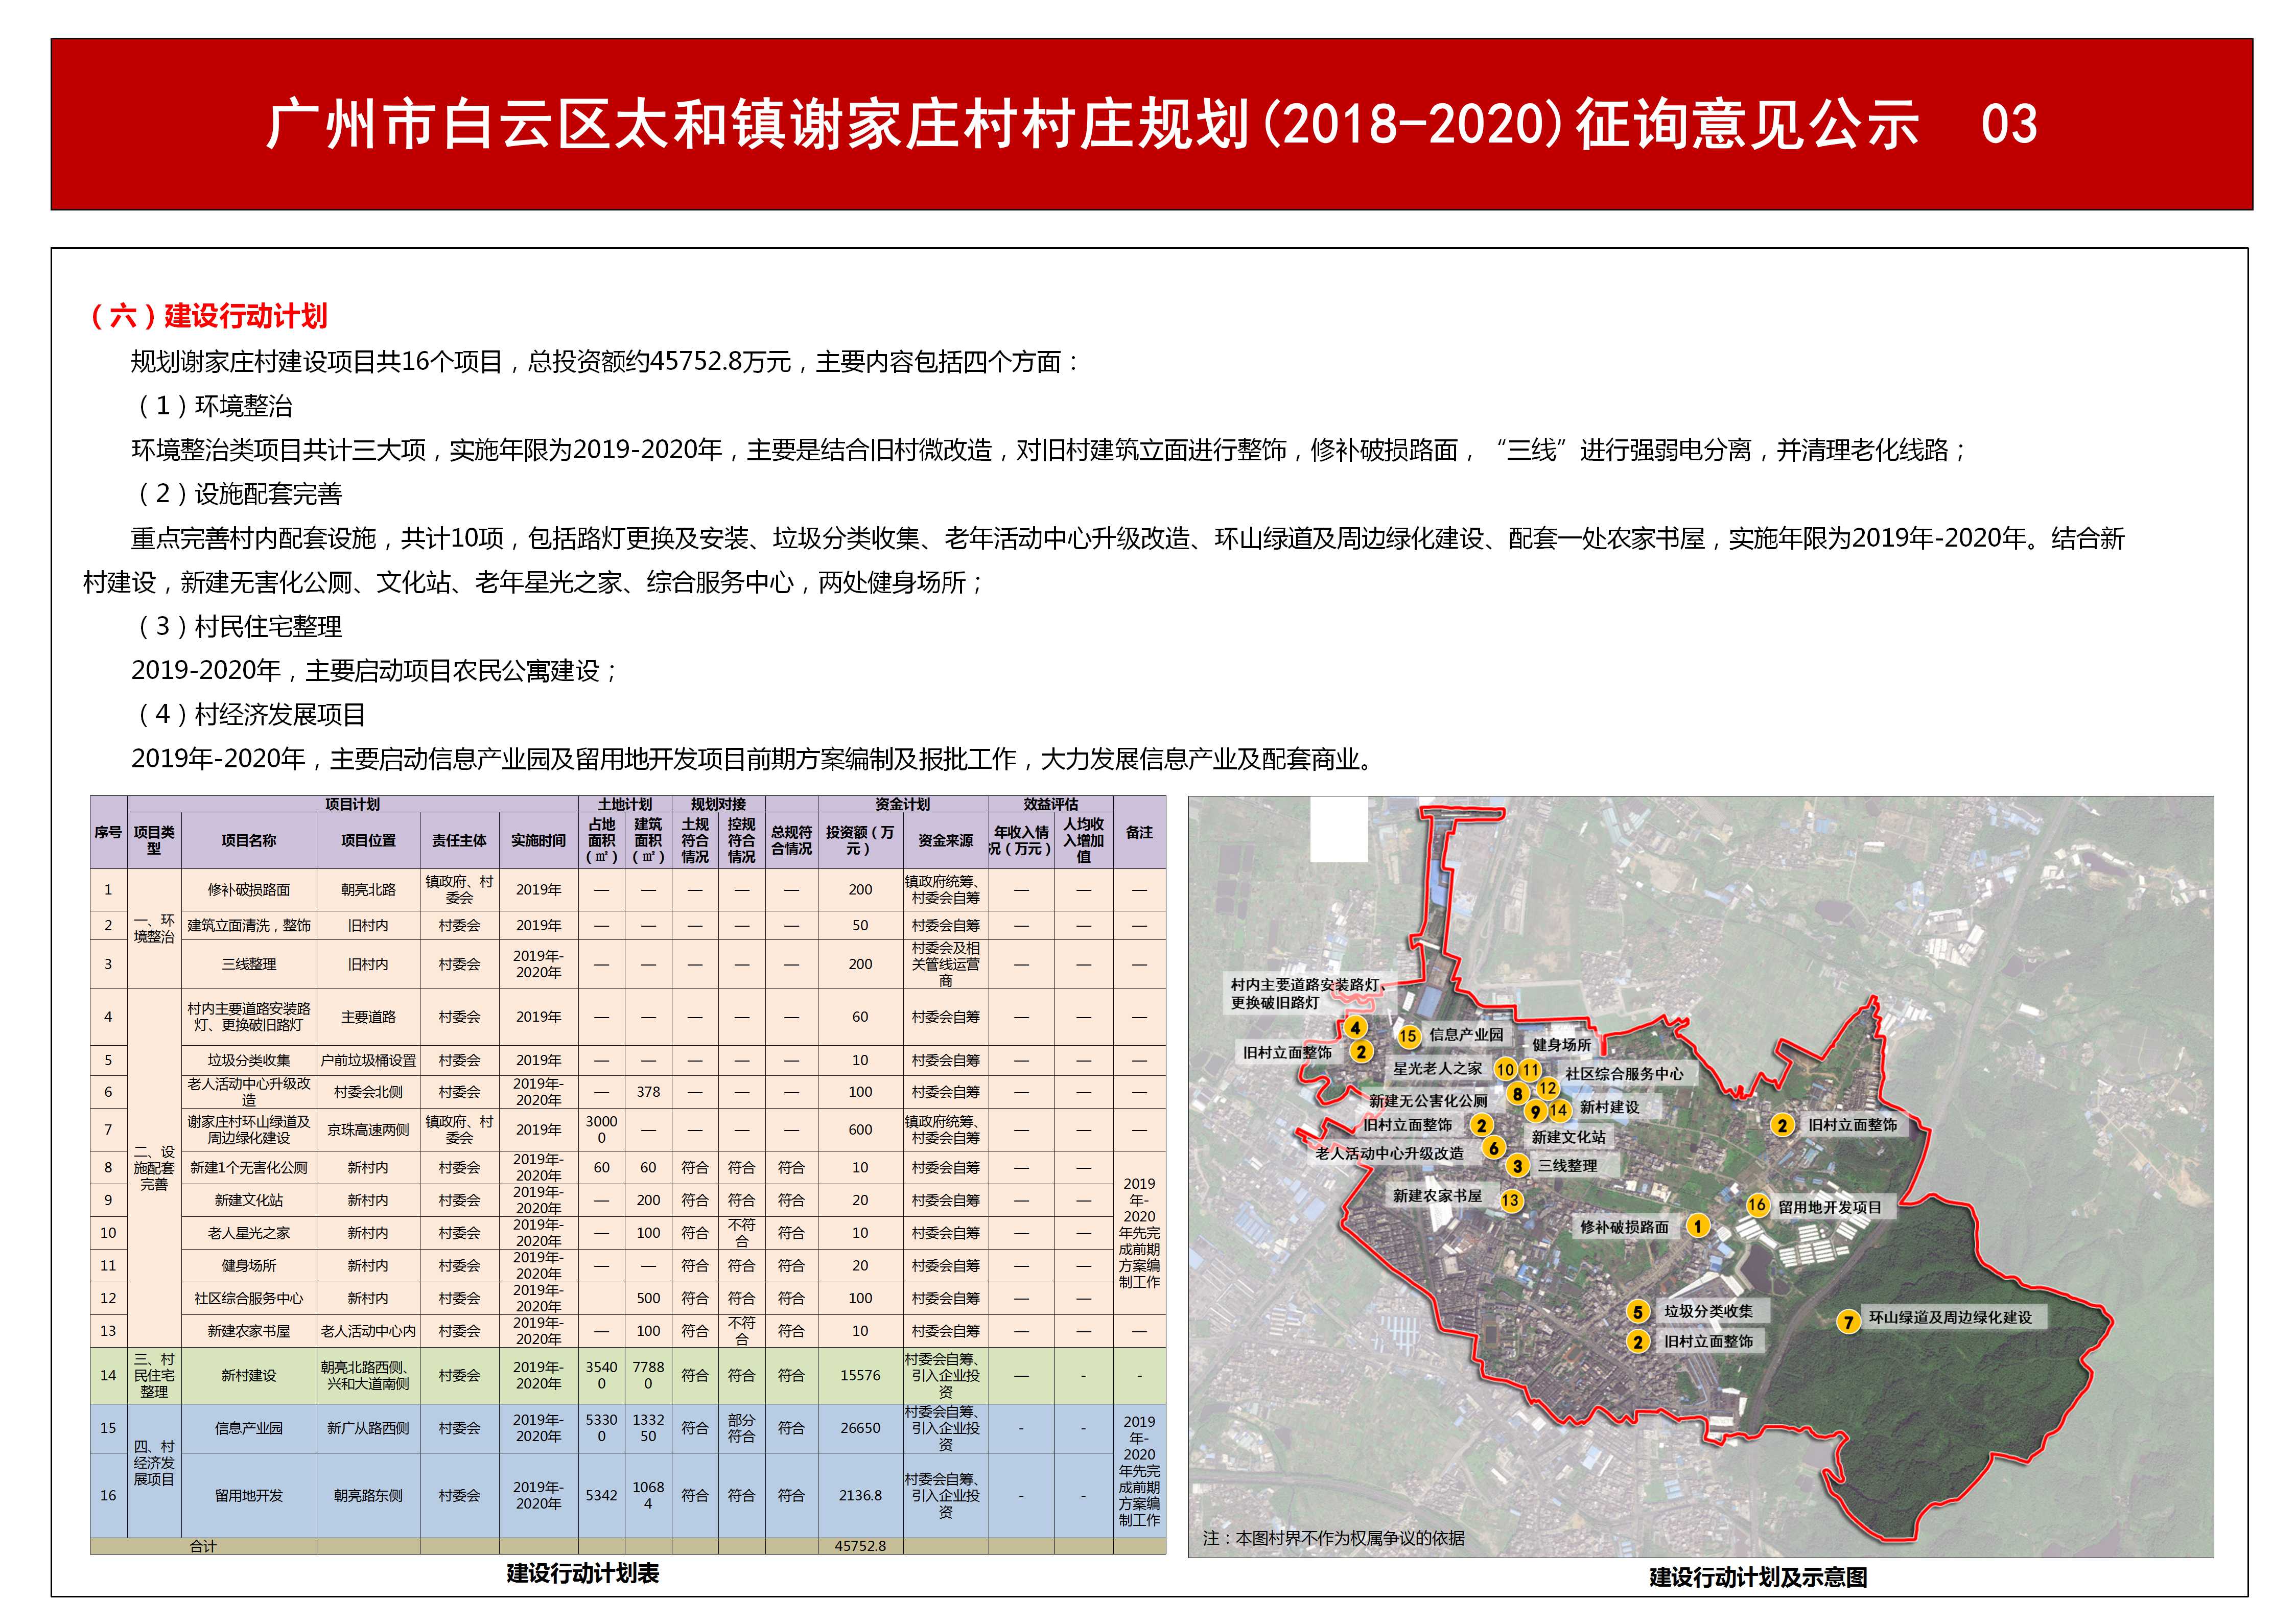Click map marker 4 beside the street lamp label
The image size is (2296, 1624).
pos(1355,1027)
